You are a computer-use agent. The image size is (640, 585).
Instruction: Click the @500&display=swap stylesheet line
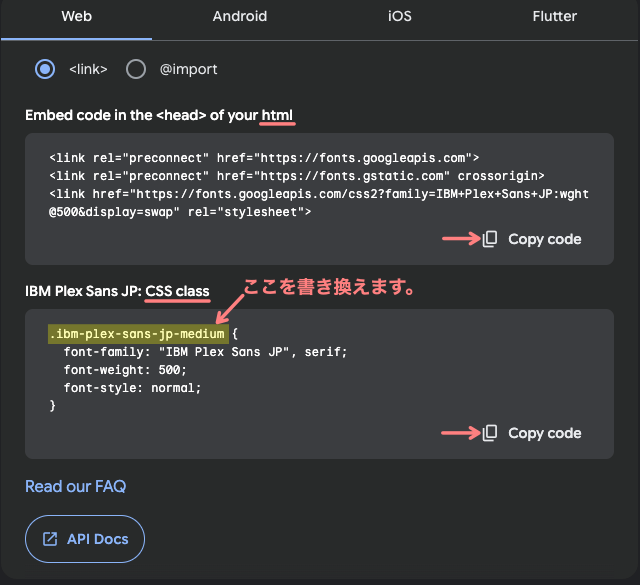pyautogui.click(x=180, y=212)
